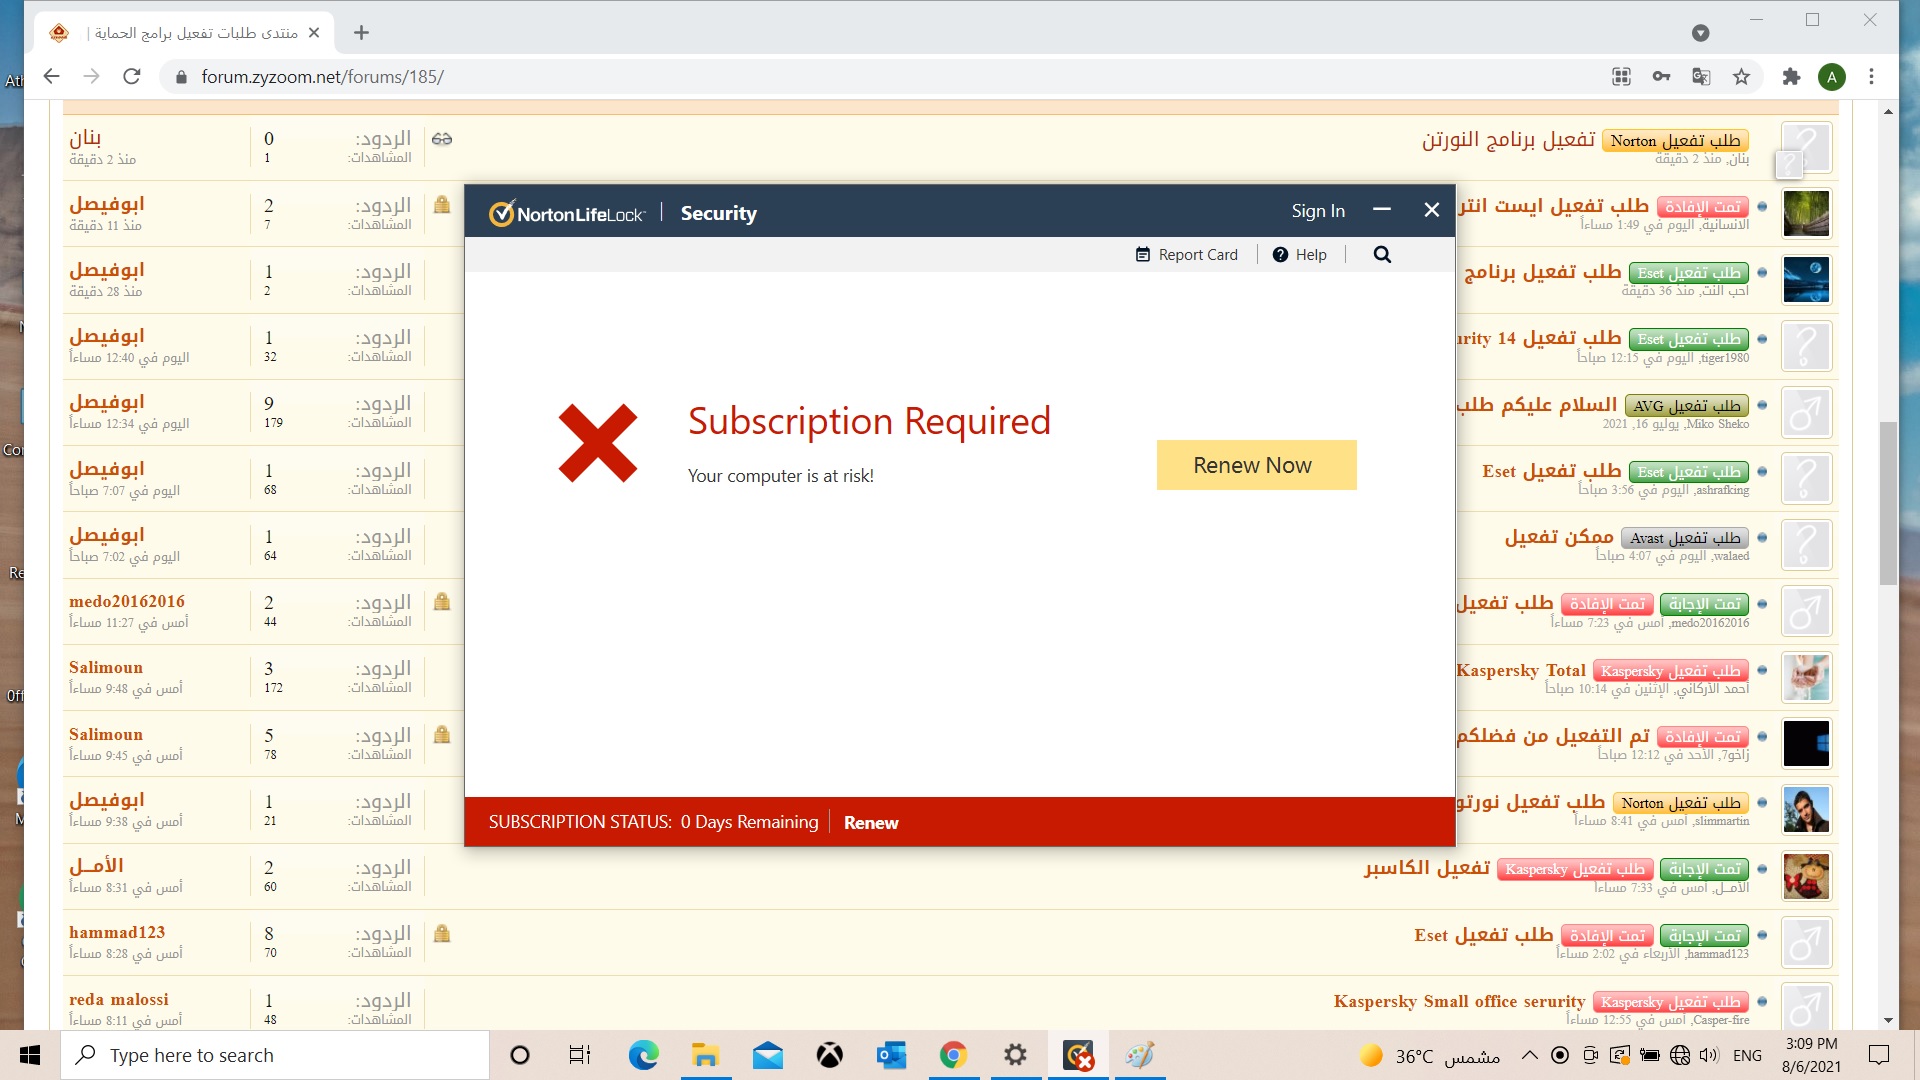Open the Chrome three-dot menu

pos(1871,77)
